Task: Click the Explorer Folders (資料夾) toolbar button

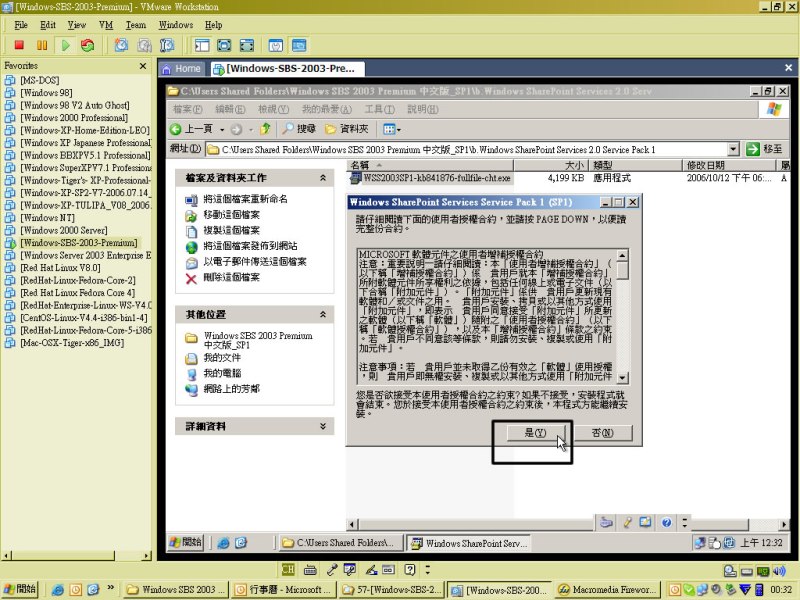Action: tap(347, 129)
